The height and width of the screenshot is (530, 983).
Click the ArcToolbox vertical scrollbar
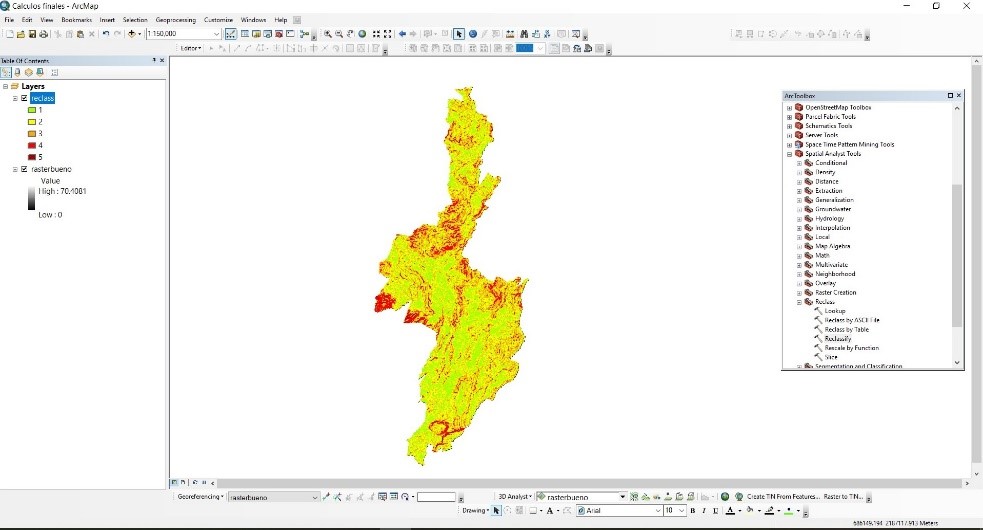(957, 250)
